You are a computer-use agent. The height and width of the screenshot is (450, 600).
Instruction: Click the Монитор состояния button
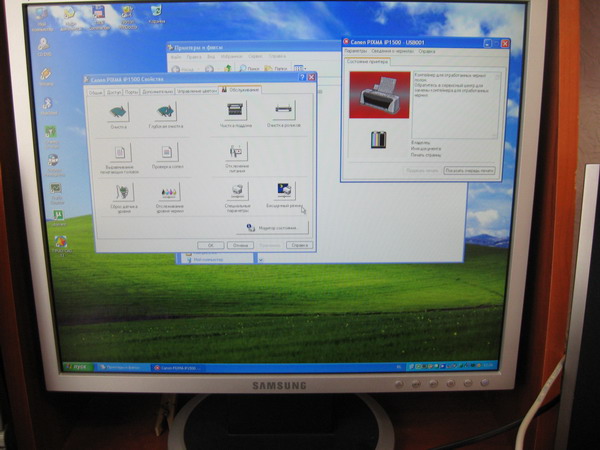point(272,228)
